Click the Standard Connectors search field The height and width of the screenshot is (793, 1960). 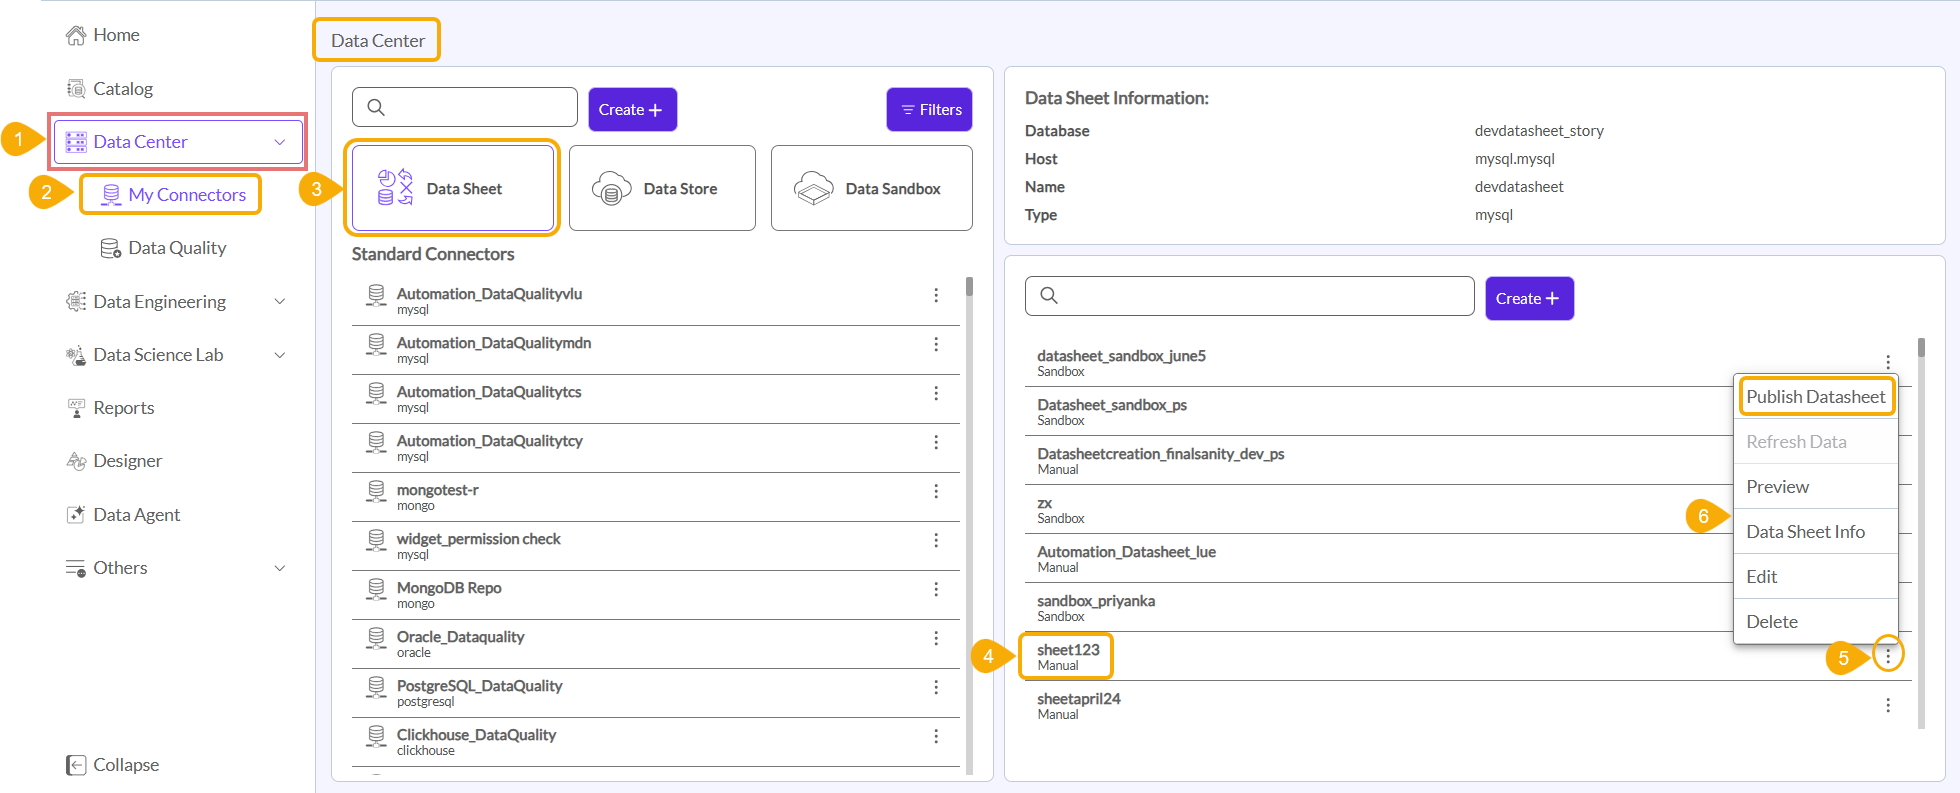(x=476, y=107)
